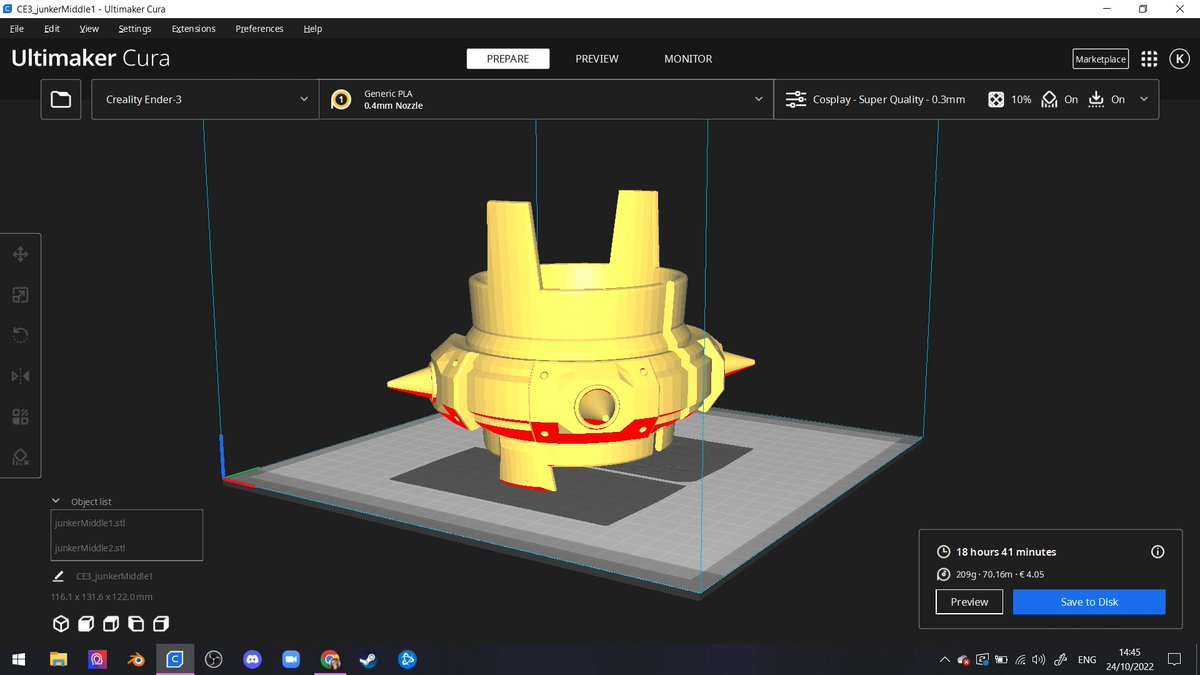Show hidden system tray icons
This screenshot has height=675, width=1200.
click(x=945, y=660)
